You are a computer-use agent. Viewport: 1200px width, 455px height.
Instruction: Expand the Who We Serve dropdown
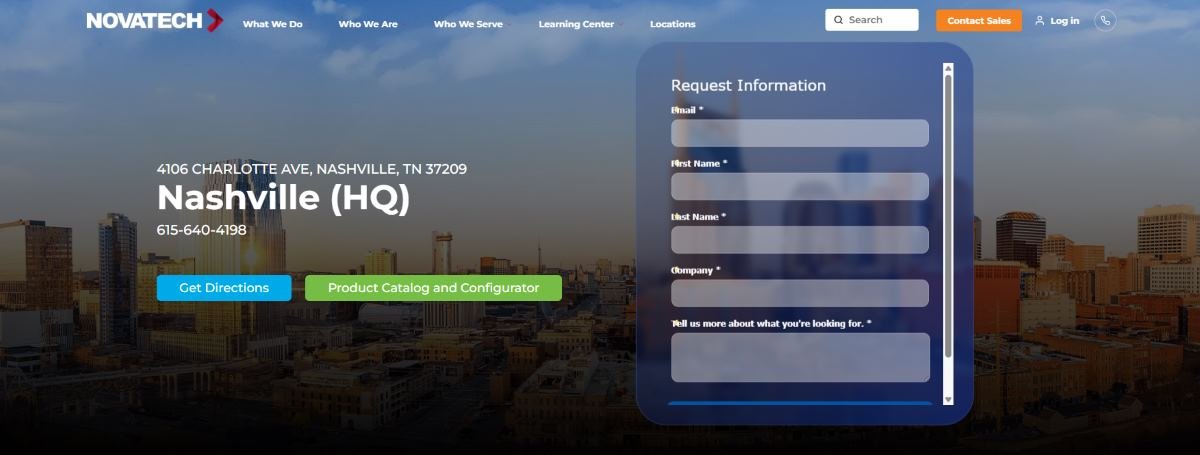pyautogui.click(x=472, y=24)
